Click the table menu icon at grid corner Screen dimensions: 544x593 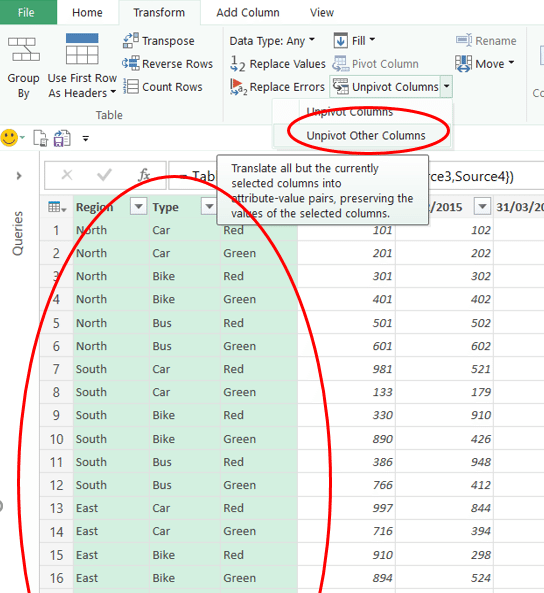[57, 207]
